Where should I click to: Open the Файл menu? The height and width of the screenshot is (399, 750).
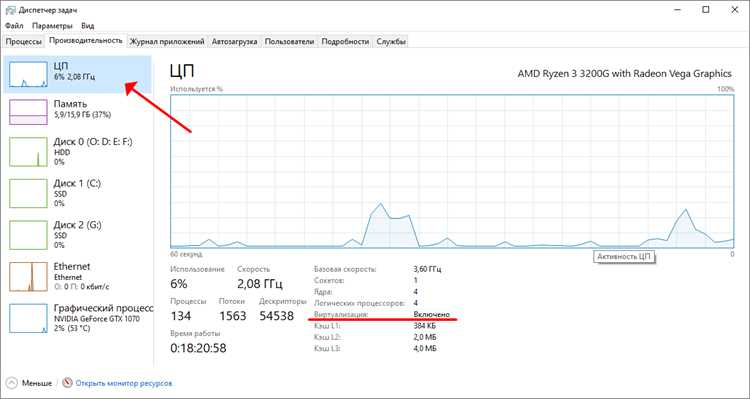coord(14,26)
